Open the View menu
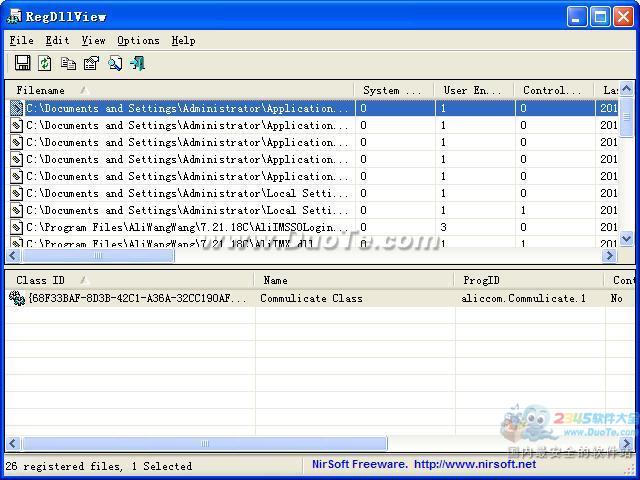 pyautogui.click(x=93, y=40)
